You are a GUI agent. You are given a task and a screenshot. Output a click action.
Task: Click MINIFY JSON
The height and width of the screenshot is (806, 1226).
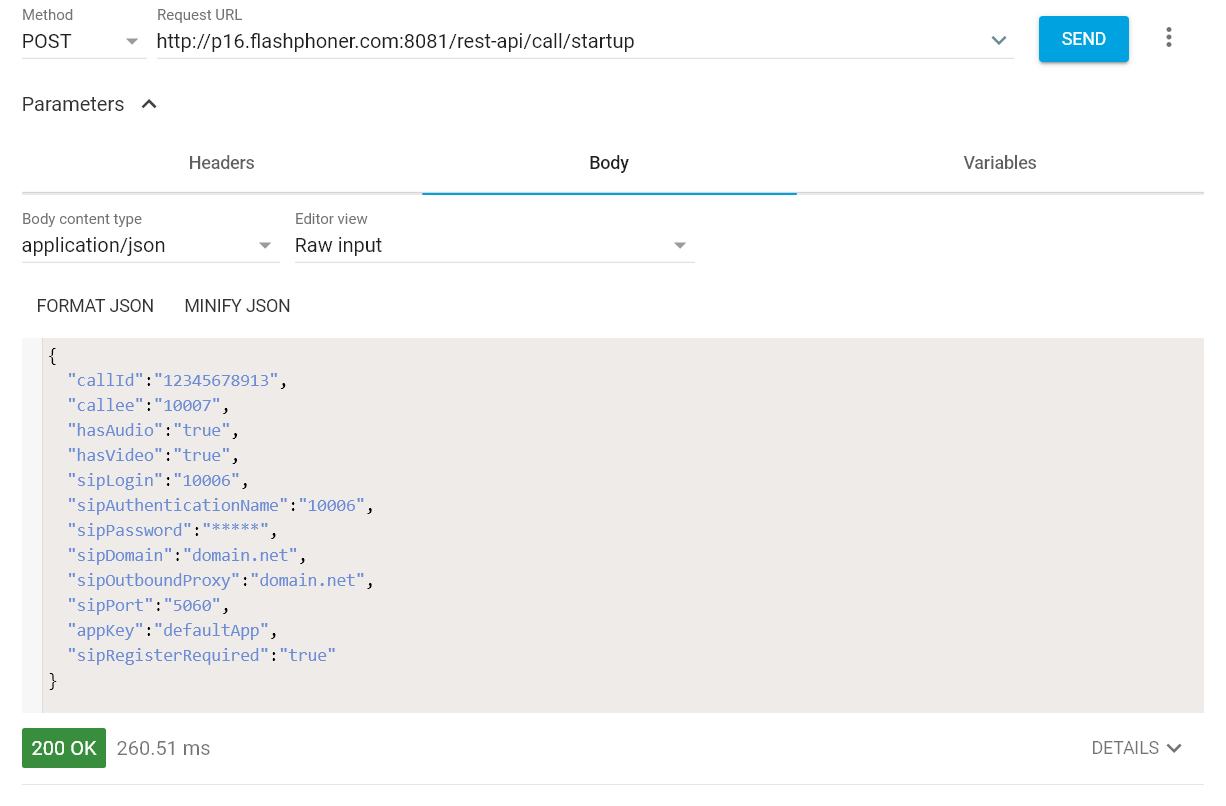[237, 306]
